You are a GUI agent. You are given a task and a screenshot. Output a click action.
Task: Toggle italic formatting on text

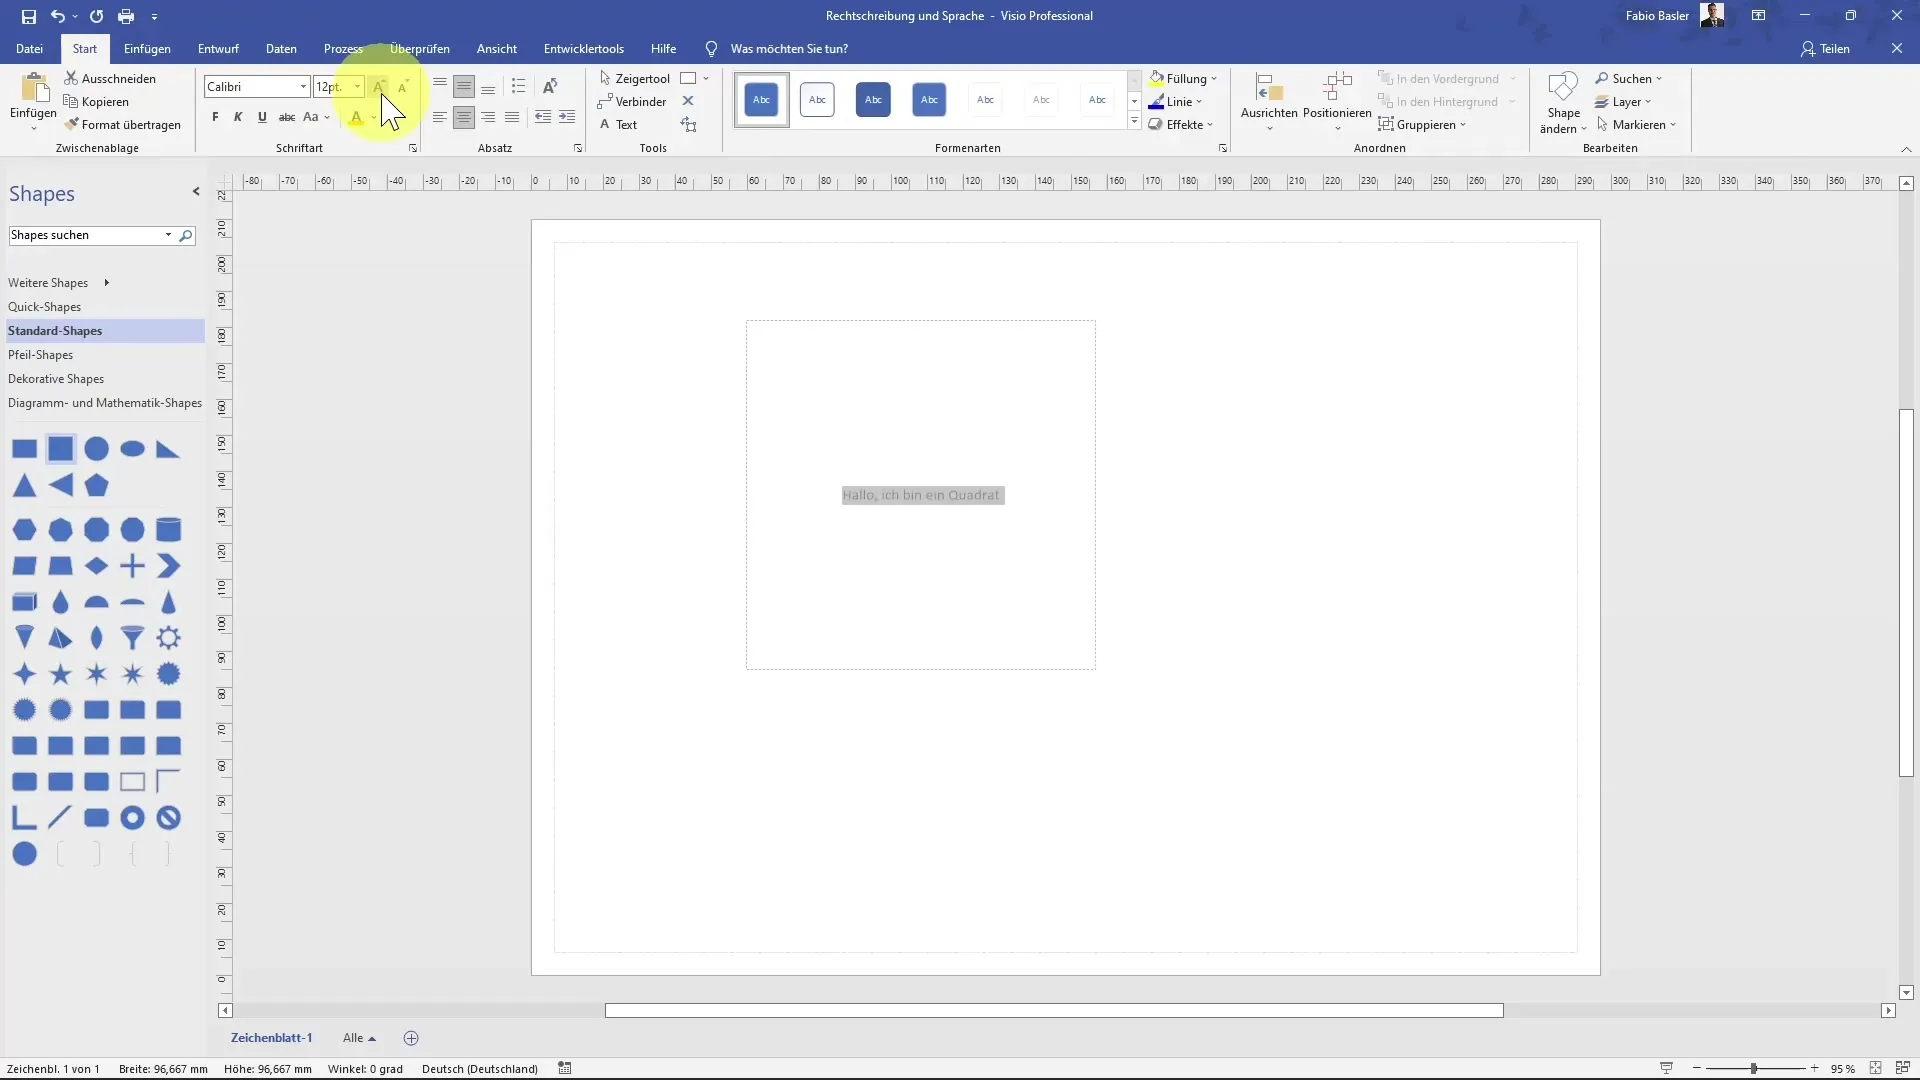(237, 116)
